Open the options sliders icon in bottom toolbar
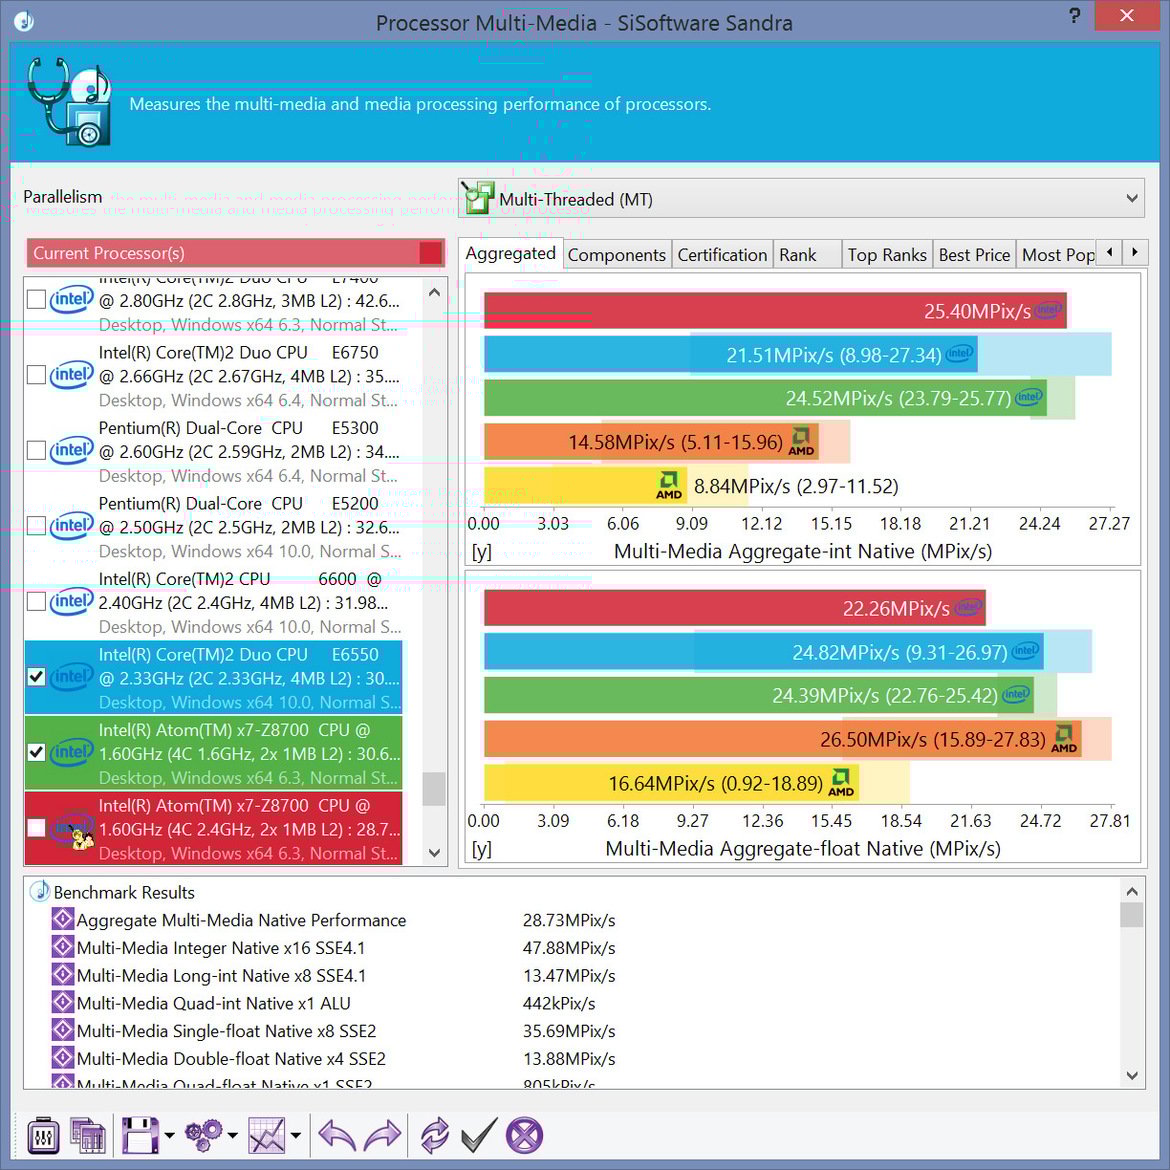Image resolution: width=1170 pixels, height=1170 pixels. (x=43, y=1135)
